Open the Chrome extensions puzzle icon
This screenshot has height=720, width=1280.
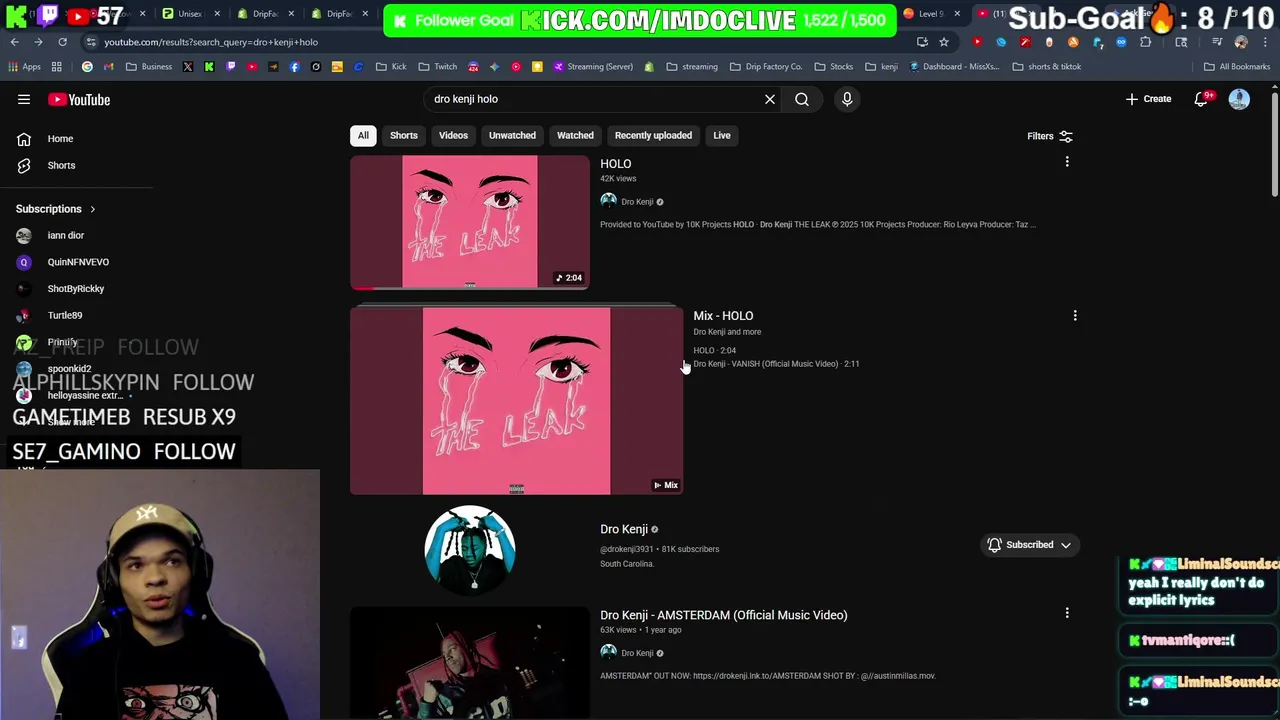pos(1146,42)
